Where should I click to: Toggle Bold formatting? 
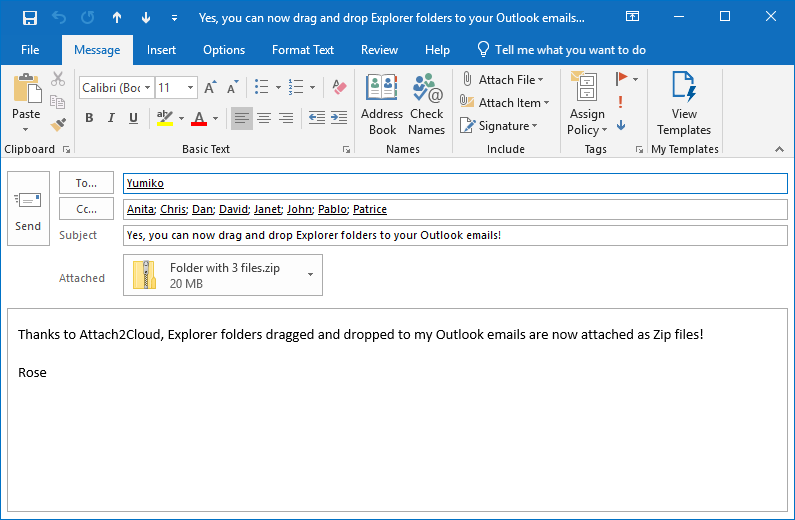89,118
